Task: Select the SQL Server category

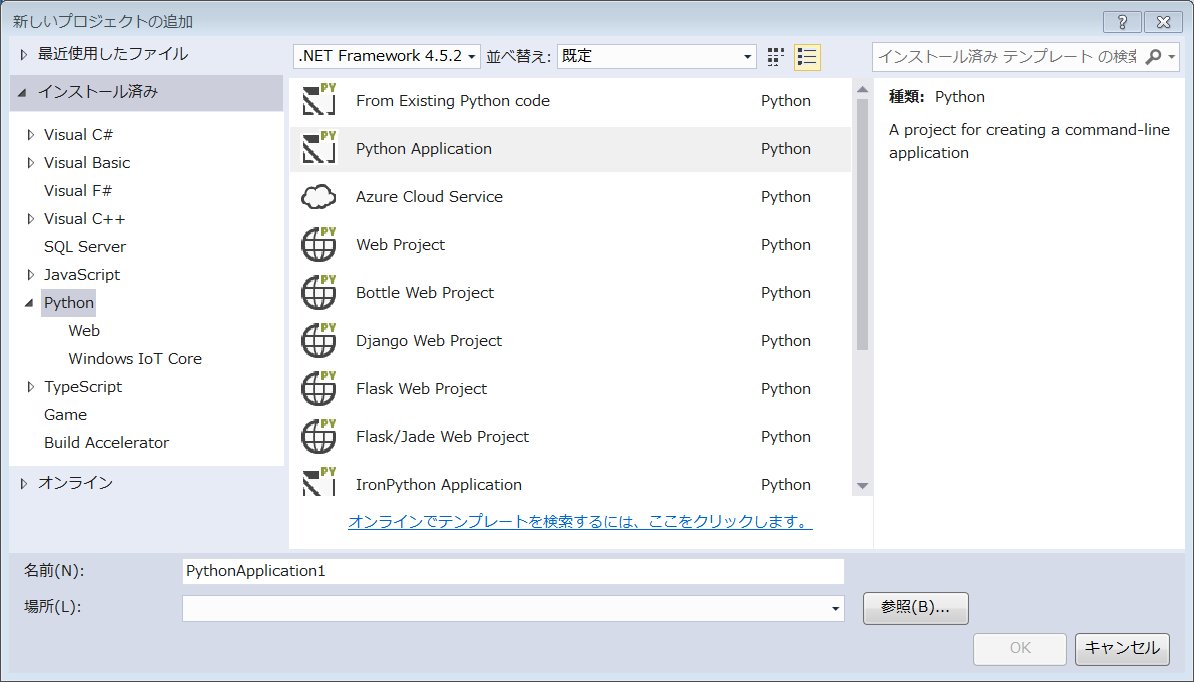Action: click(85, 247)
